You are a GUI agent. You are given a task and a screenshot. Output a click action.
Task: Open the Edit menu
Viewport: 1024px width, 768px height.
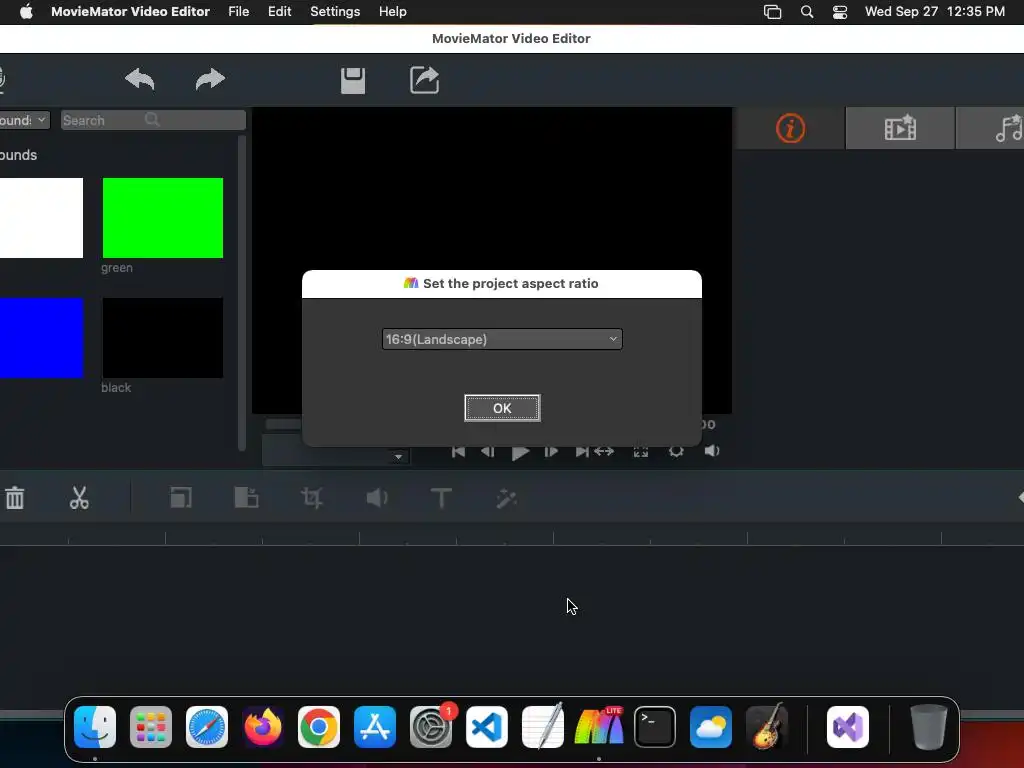(280, 12)
